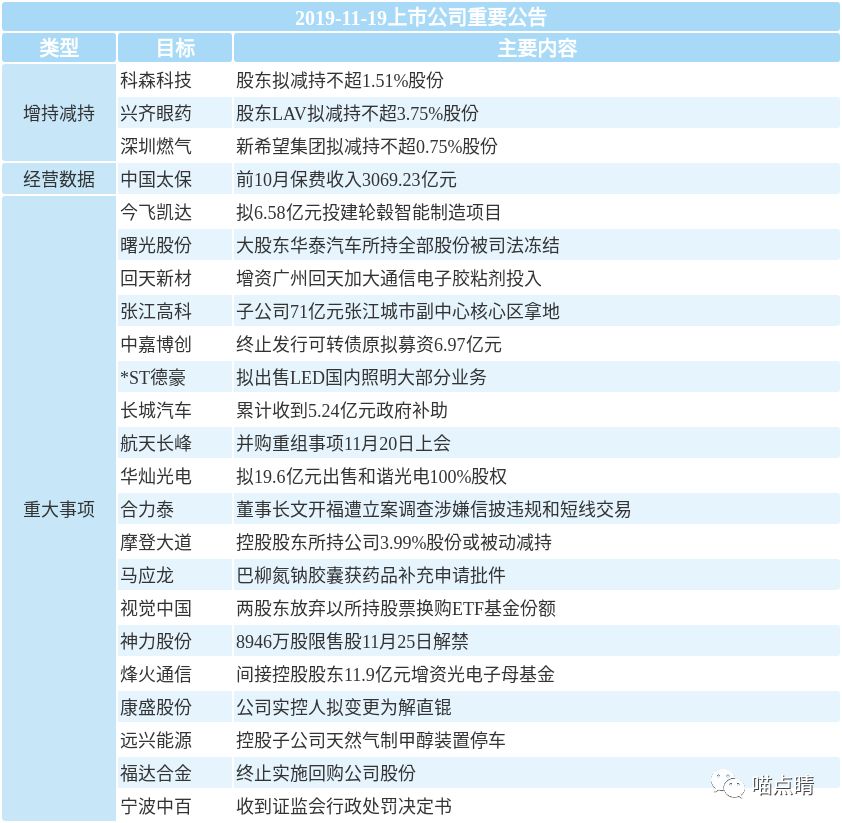
Task: Click 董事长文开福遭立案调查 announcement text
Action: pyautogui.click(x=433, y=509)
